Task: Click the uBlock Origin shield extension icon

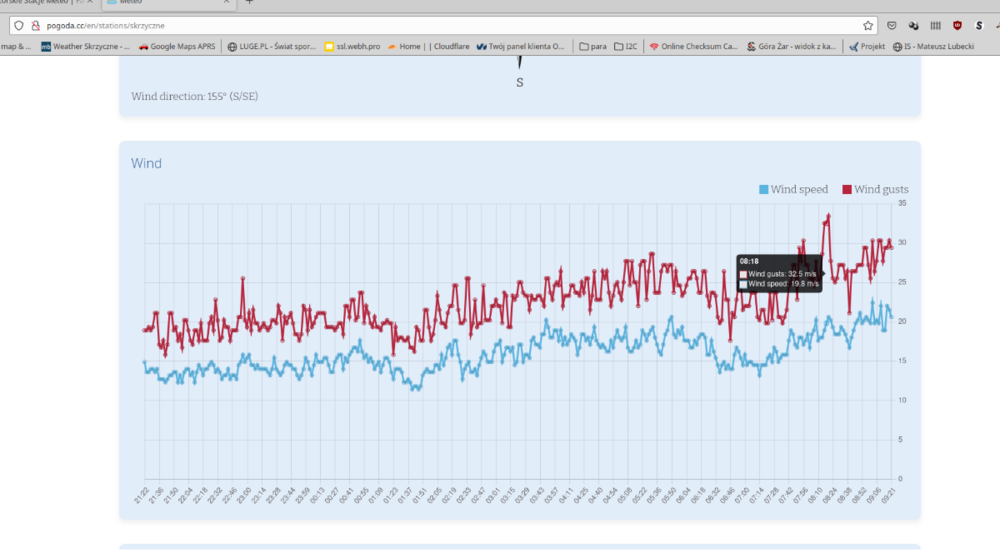Action: click(x=957, y=26)
